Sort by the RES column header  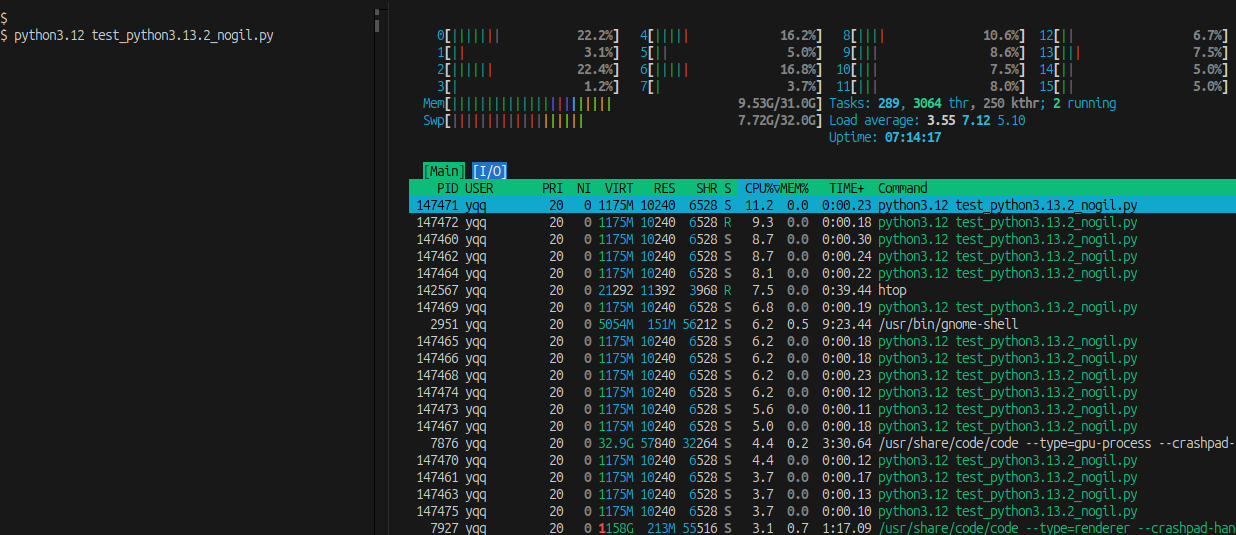point(664,188)
